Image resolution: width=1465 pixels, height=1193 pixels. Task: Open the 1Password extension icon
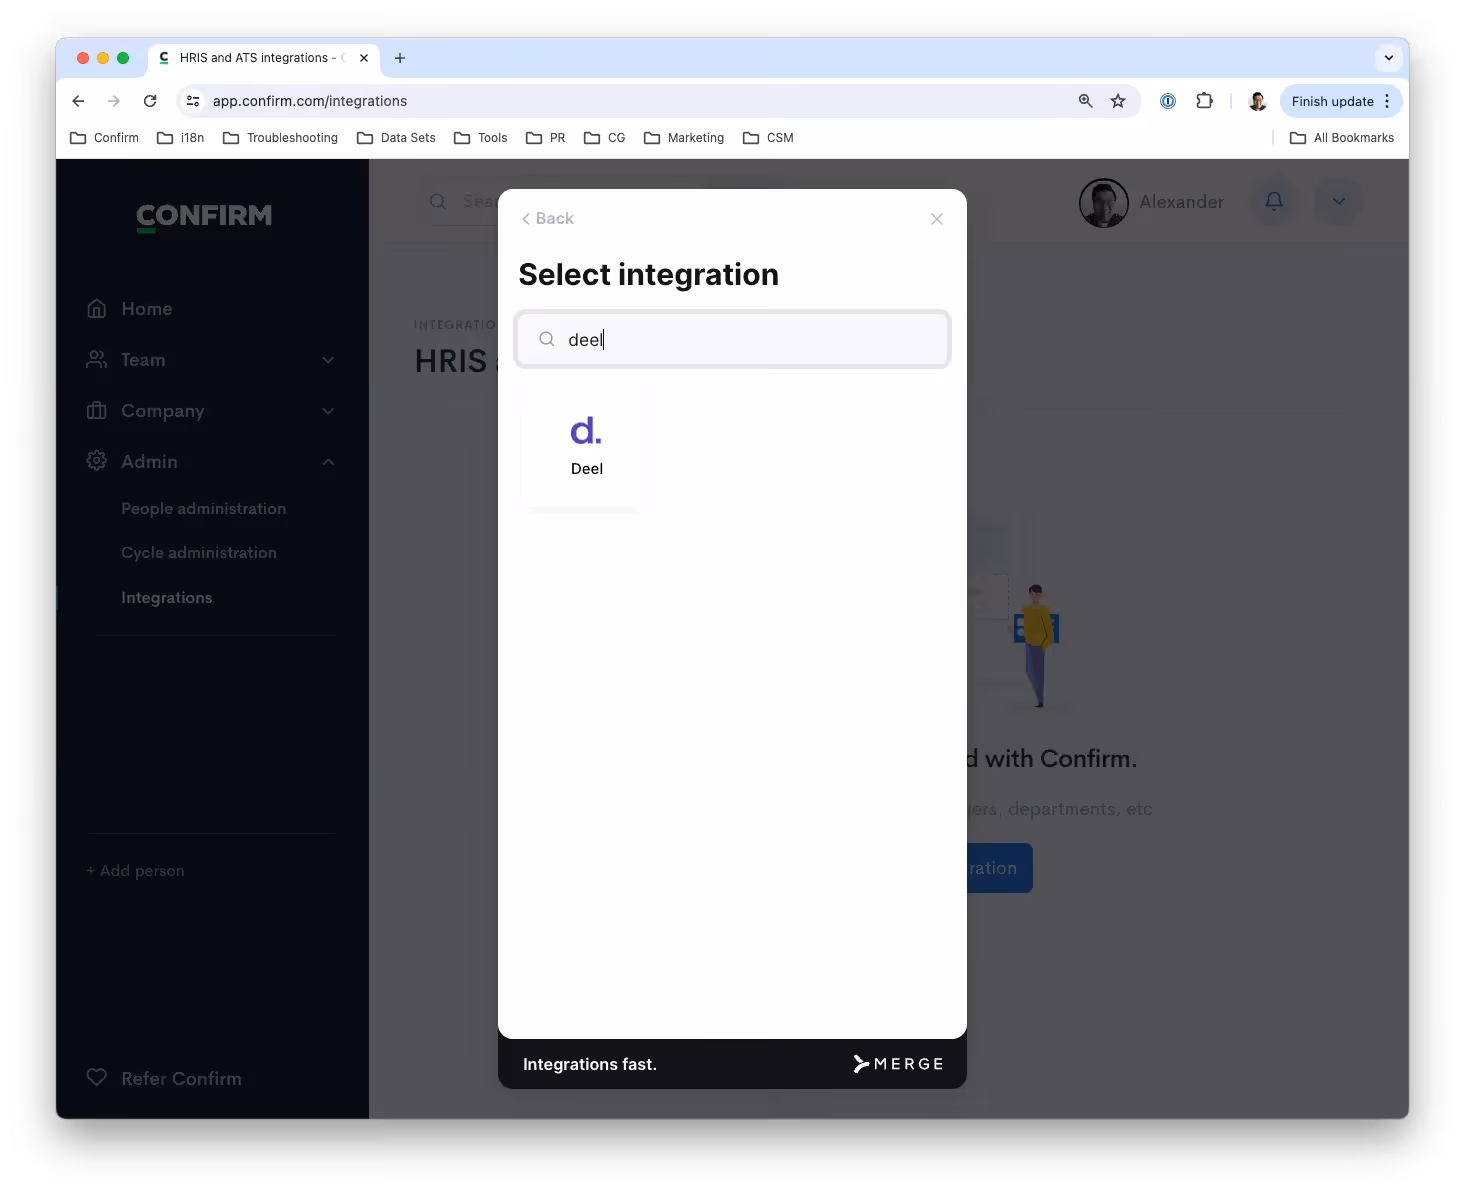tap(1168, 101)
